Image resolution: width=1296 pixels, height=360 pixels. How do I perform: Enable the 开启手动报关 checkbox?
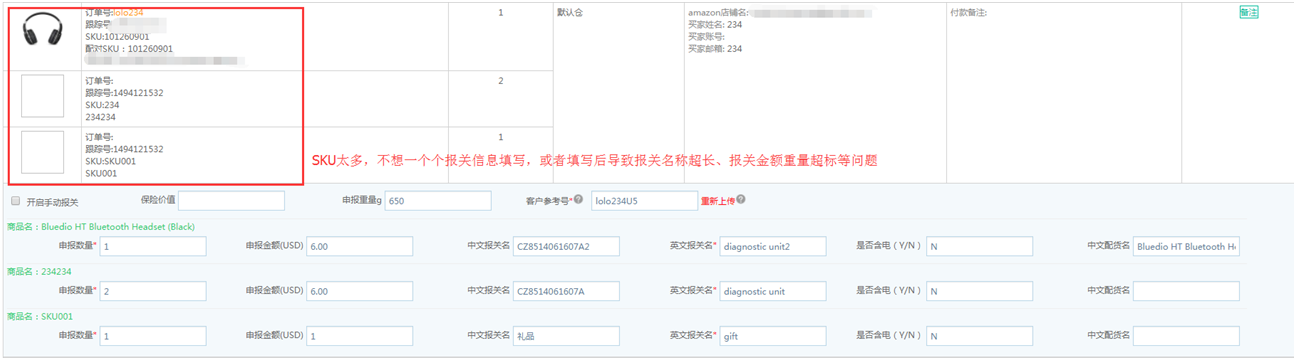pos(15,201)
